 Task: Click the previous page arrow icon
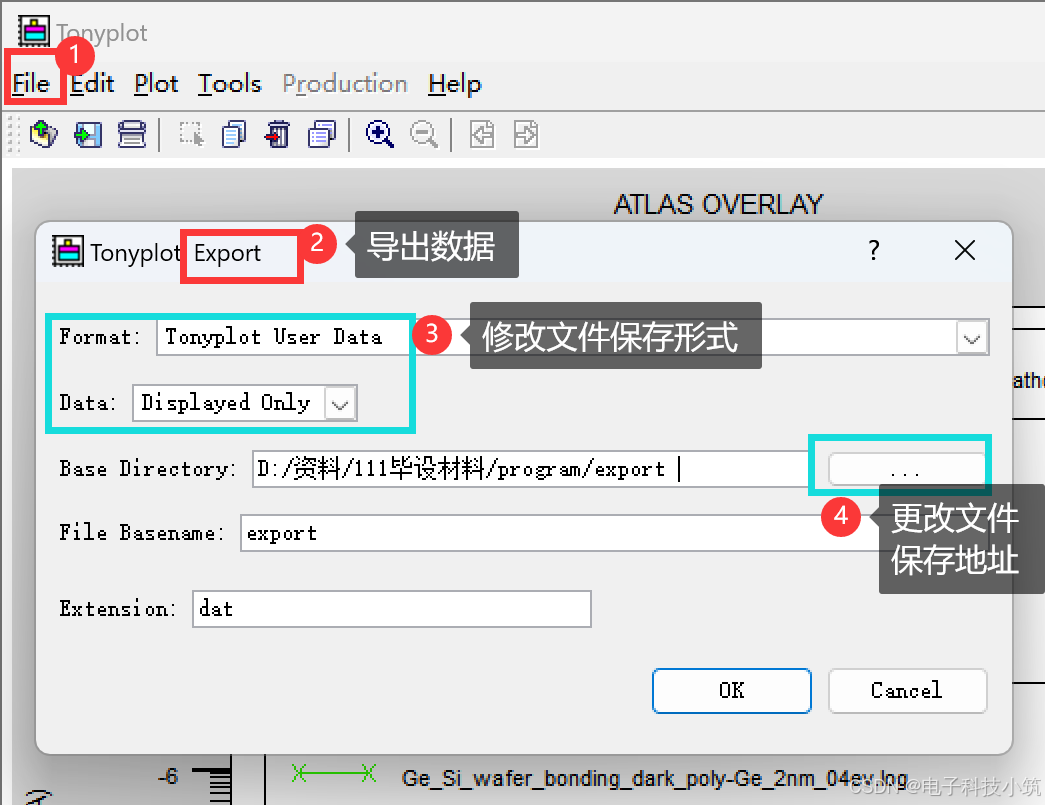point(482,134)
